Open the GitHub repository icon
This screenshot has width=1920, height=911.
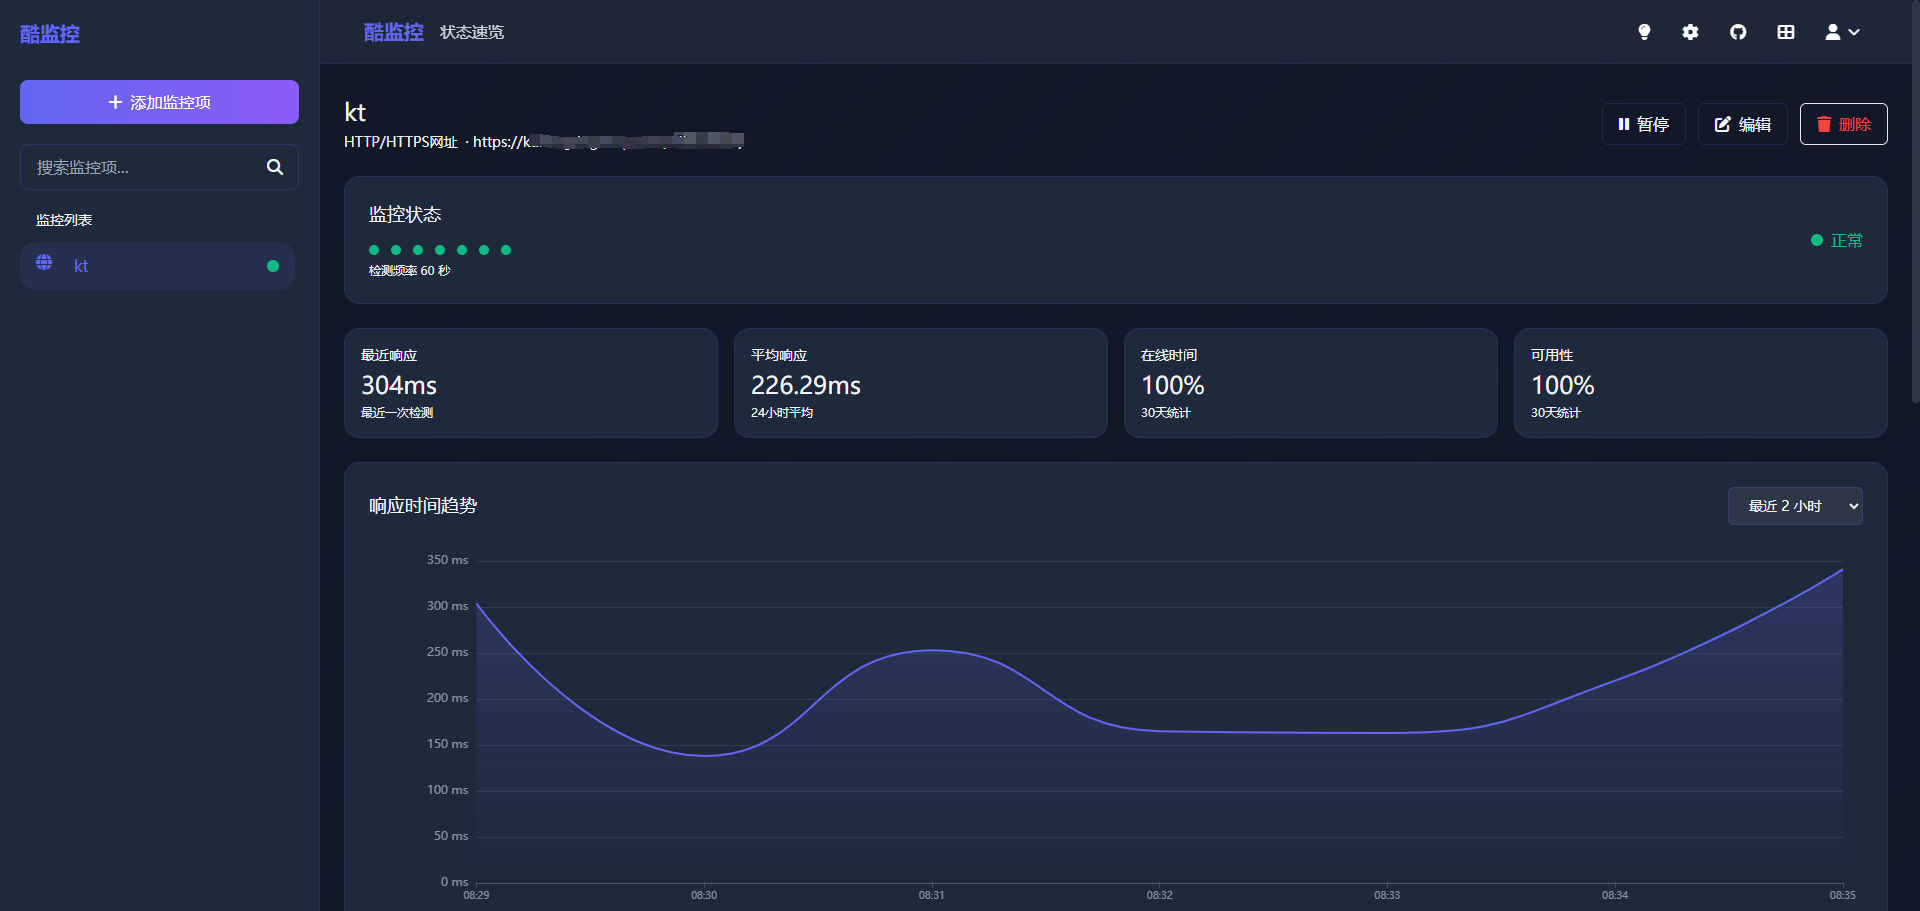(x=1738, y=32)
